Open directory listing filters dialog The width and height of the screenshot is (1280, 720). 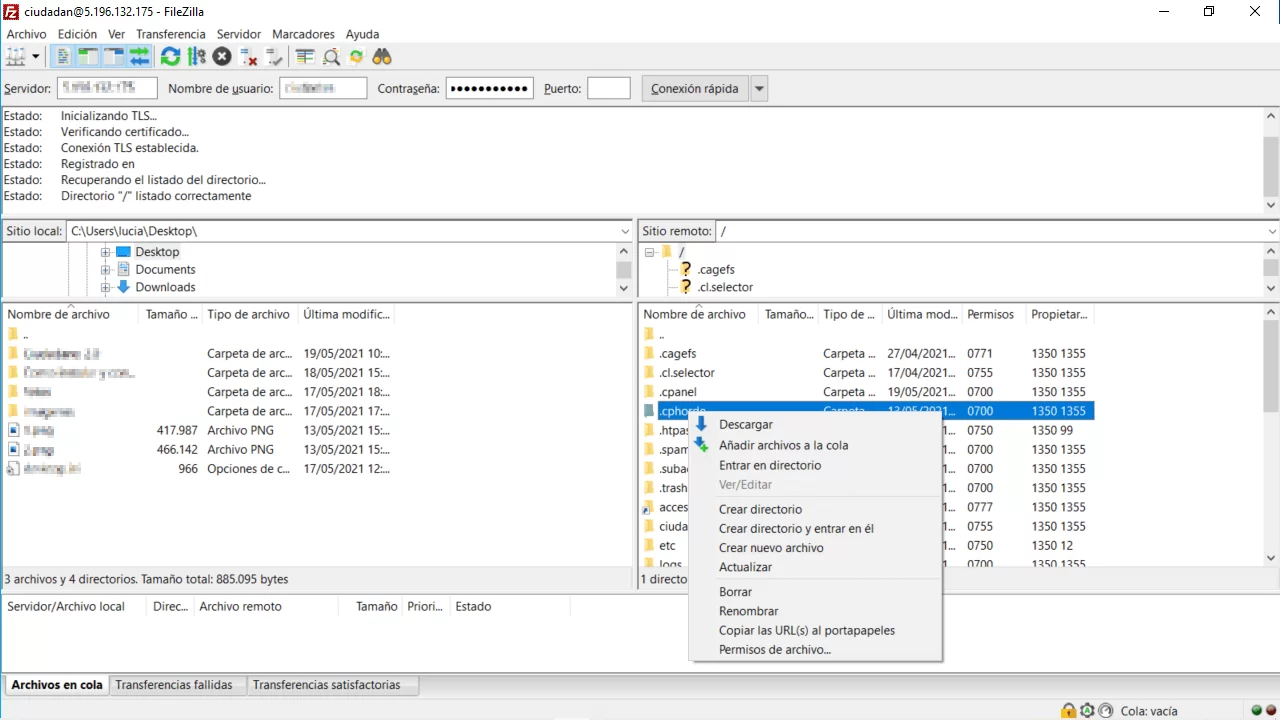[x=305, y=57]
